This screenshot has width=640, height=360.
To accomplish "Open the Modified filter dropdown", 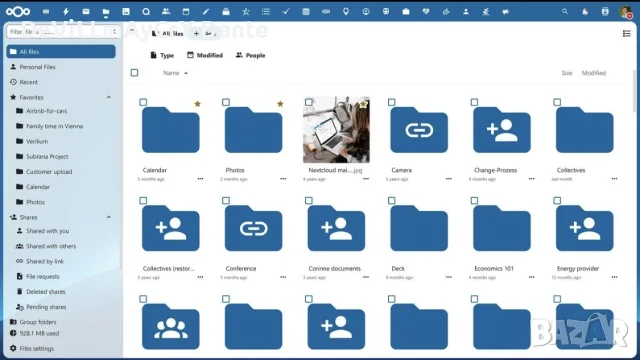I will click(x=205, y=55).
